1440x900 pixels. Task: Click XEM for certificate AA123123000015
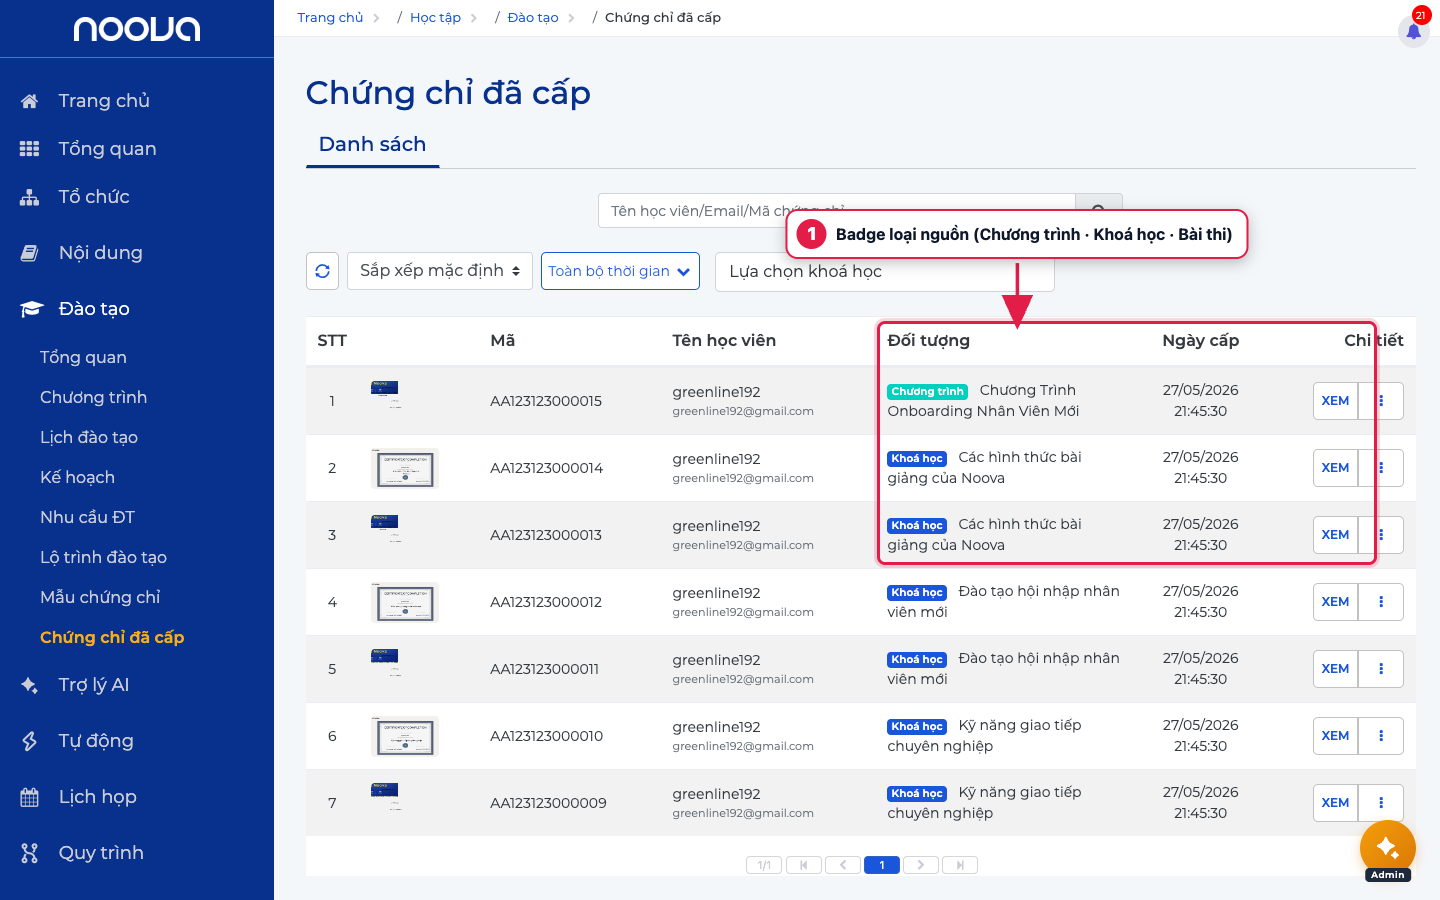[1335, 401]
